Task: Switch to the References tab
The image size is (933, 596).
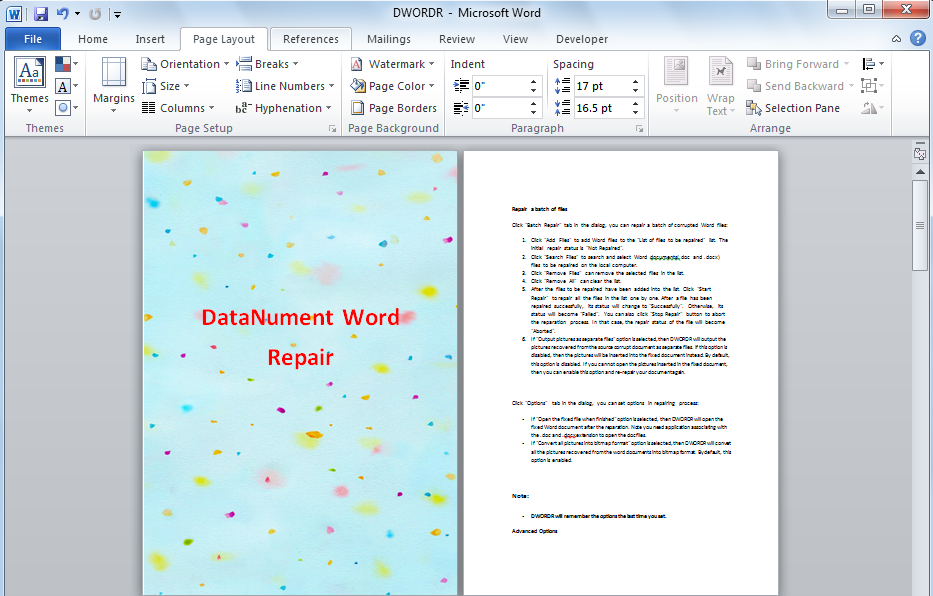Action: point(310,39)
